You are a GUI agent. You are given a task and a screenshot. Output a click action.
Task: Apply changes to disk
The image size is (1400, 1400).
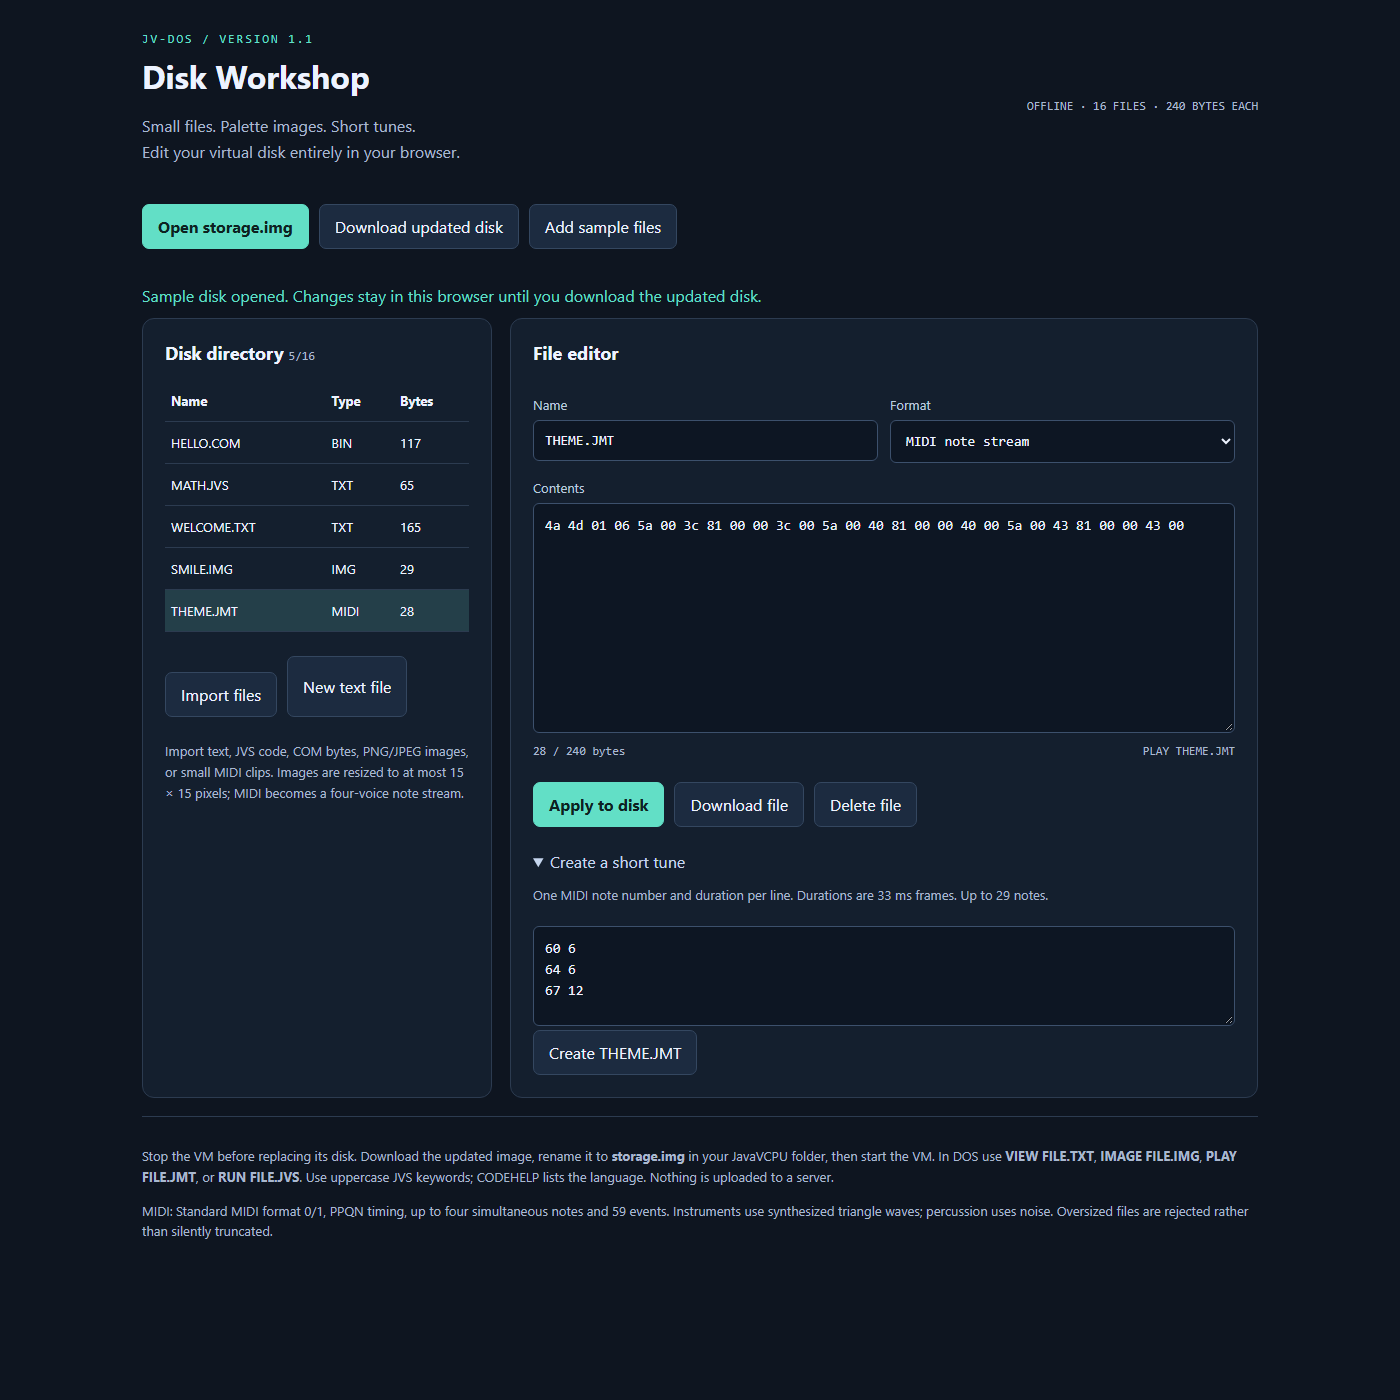click(x=598, y=805)
